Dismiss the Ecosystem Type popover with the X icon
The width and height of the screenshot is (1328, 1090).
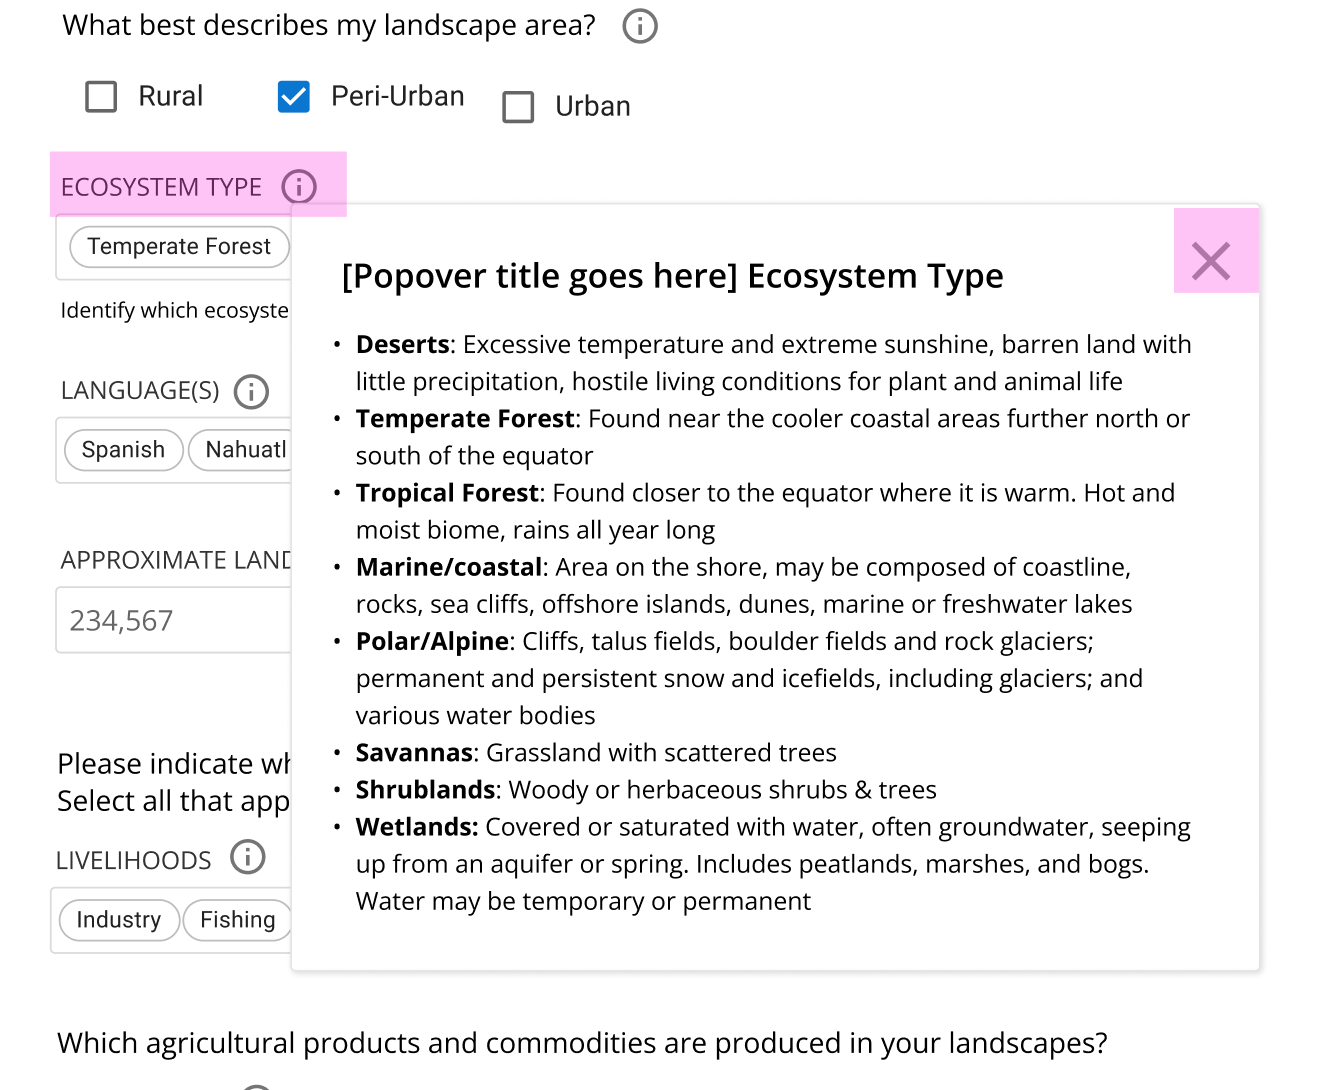coord(1212,261)
